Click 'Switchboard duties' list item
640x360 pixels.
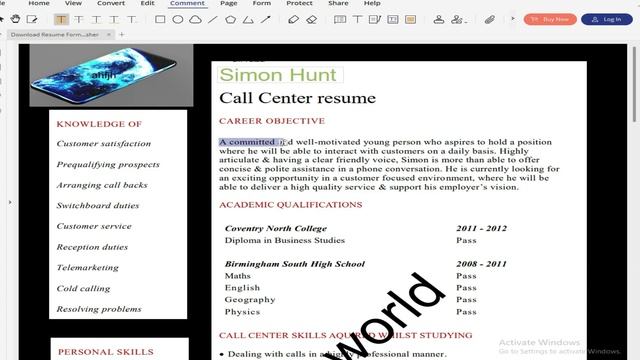click(x=98, y=205)
